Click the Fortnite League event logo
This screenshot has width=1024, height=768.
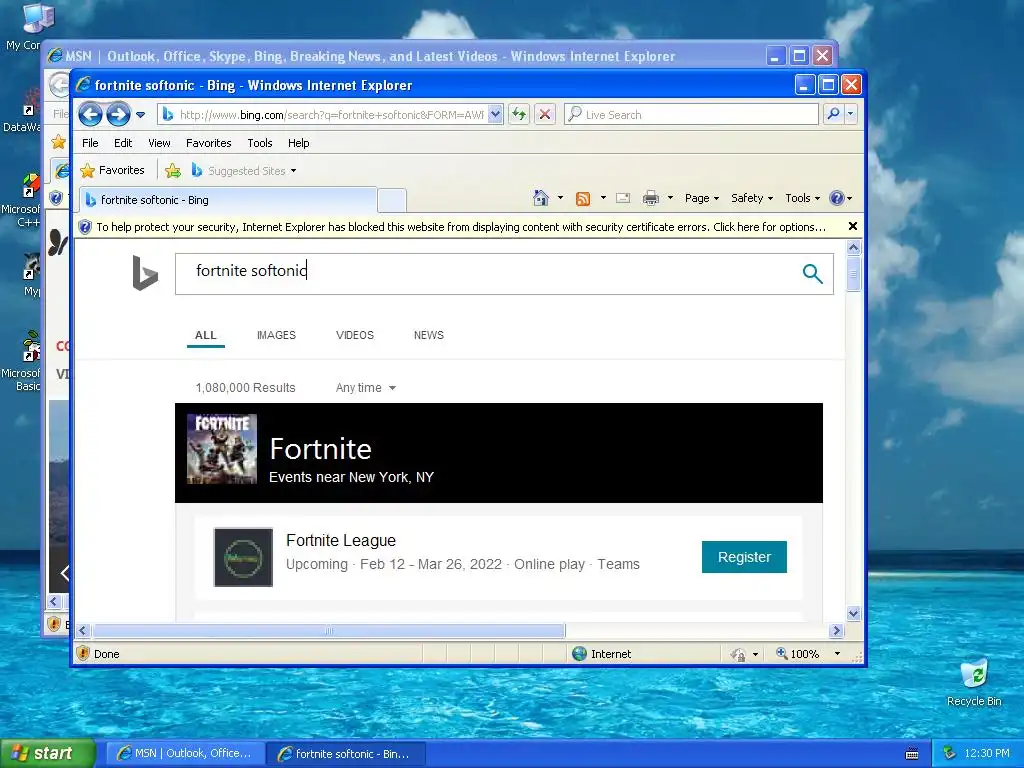pos(244,557)
